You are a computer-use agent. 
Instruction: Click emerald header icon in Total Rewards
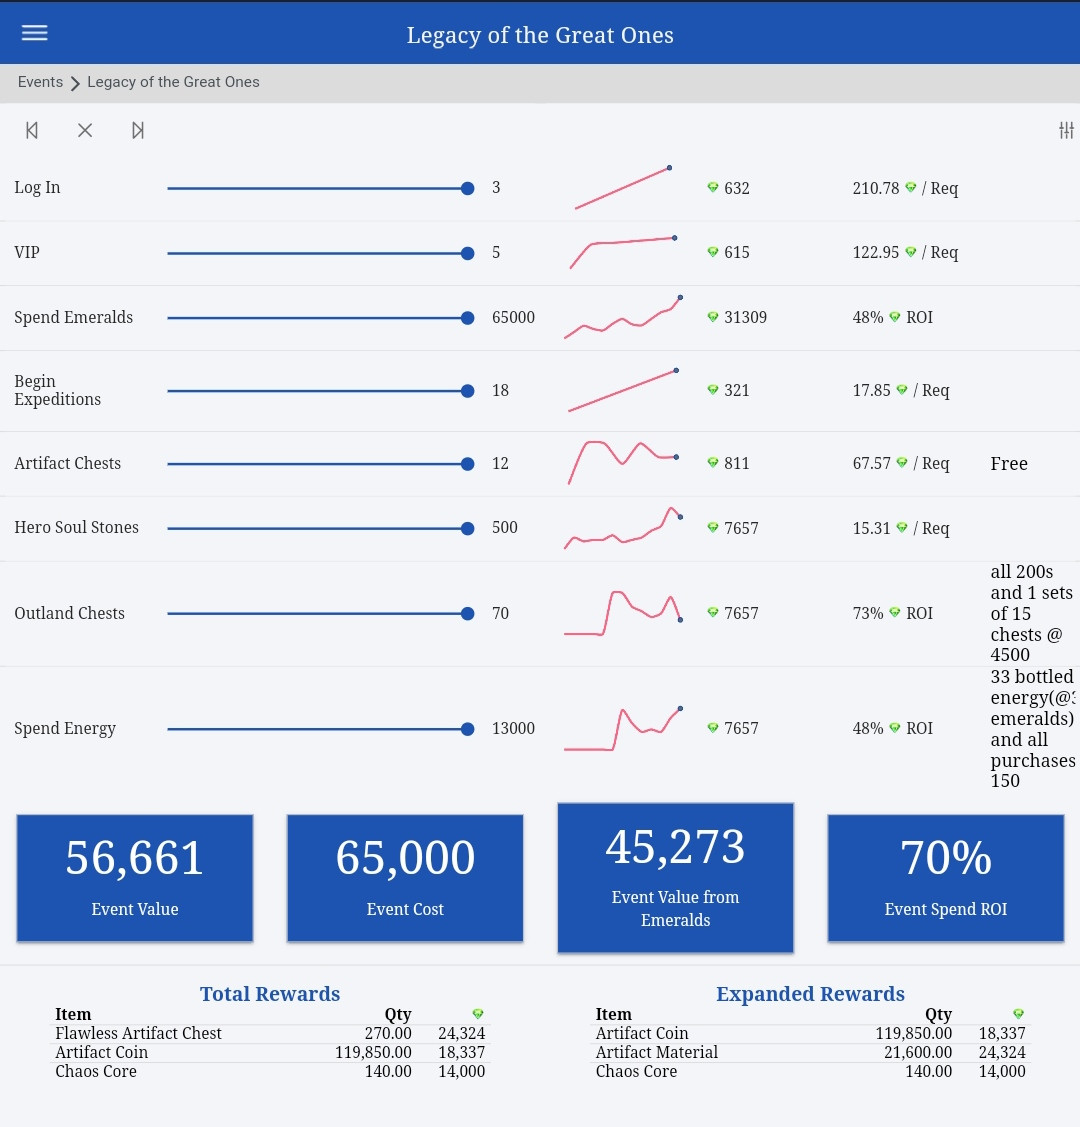click(x=478, y=1014)
